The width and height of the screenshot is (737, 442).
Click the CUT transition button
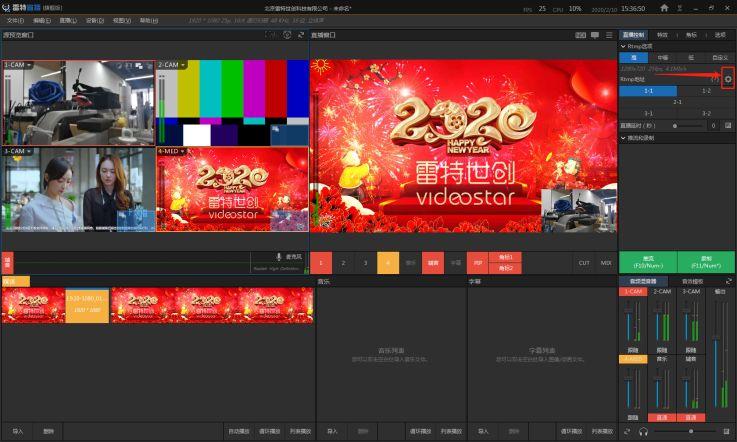click(584, 263)
